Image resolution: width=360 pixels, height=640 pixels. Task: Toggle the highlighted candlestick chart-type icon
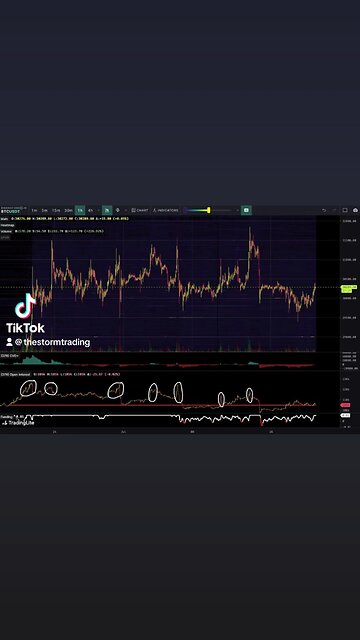point(107,210)
